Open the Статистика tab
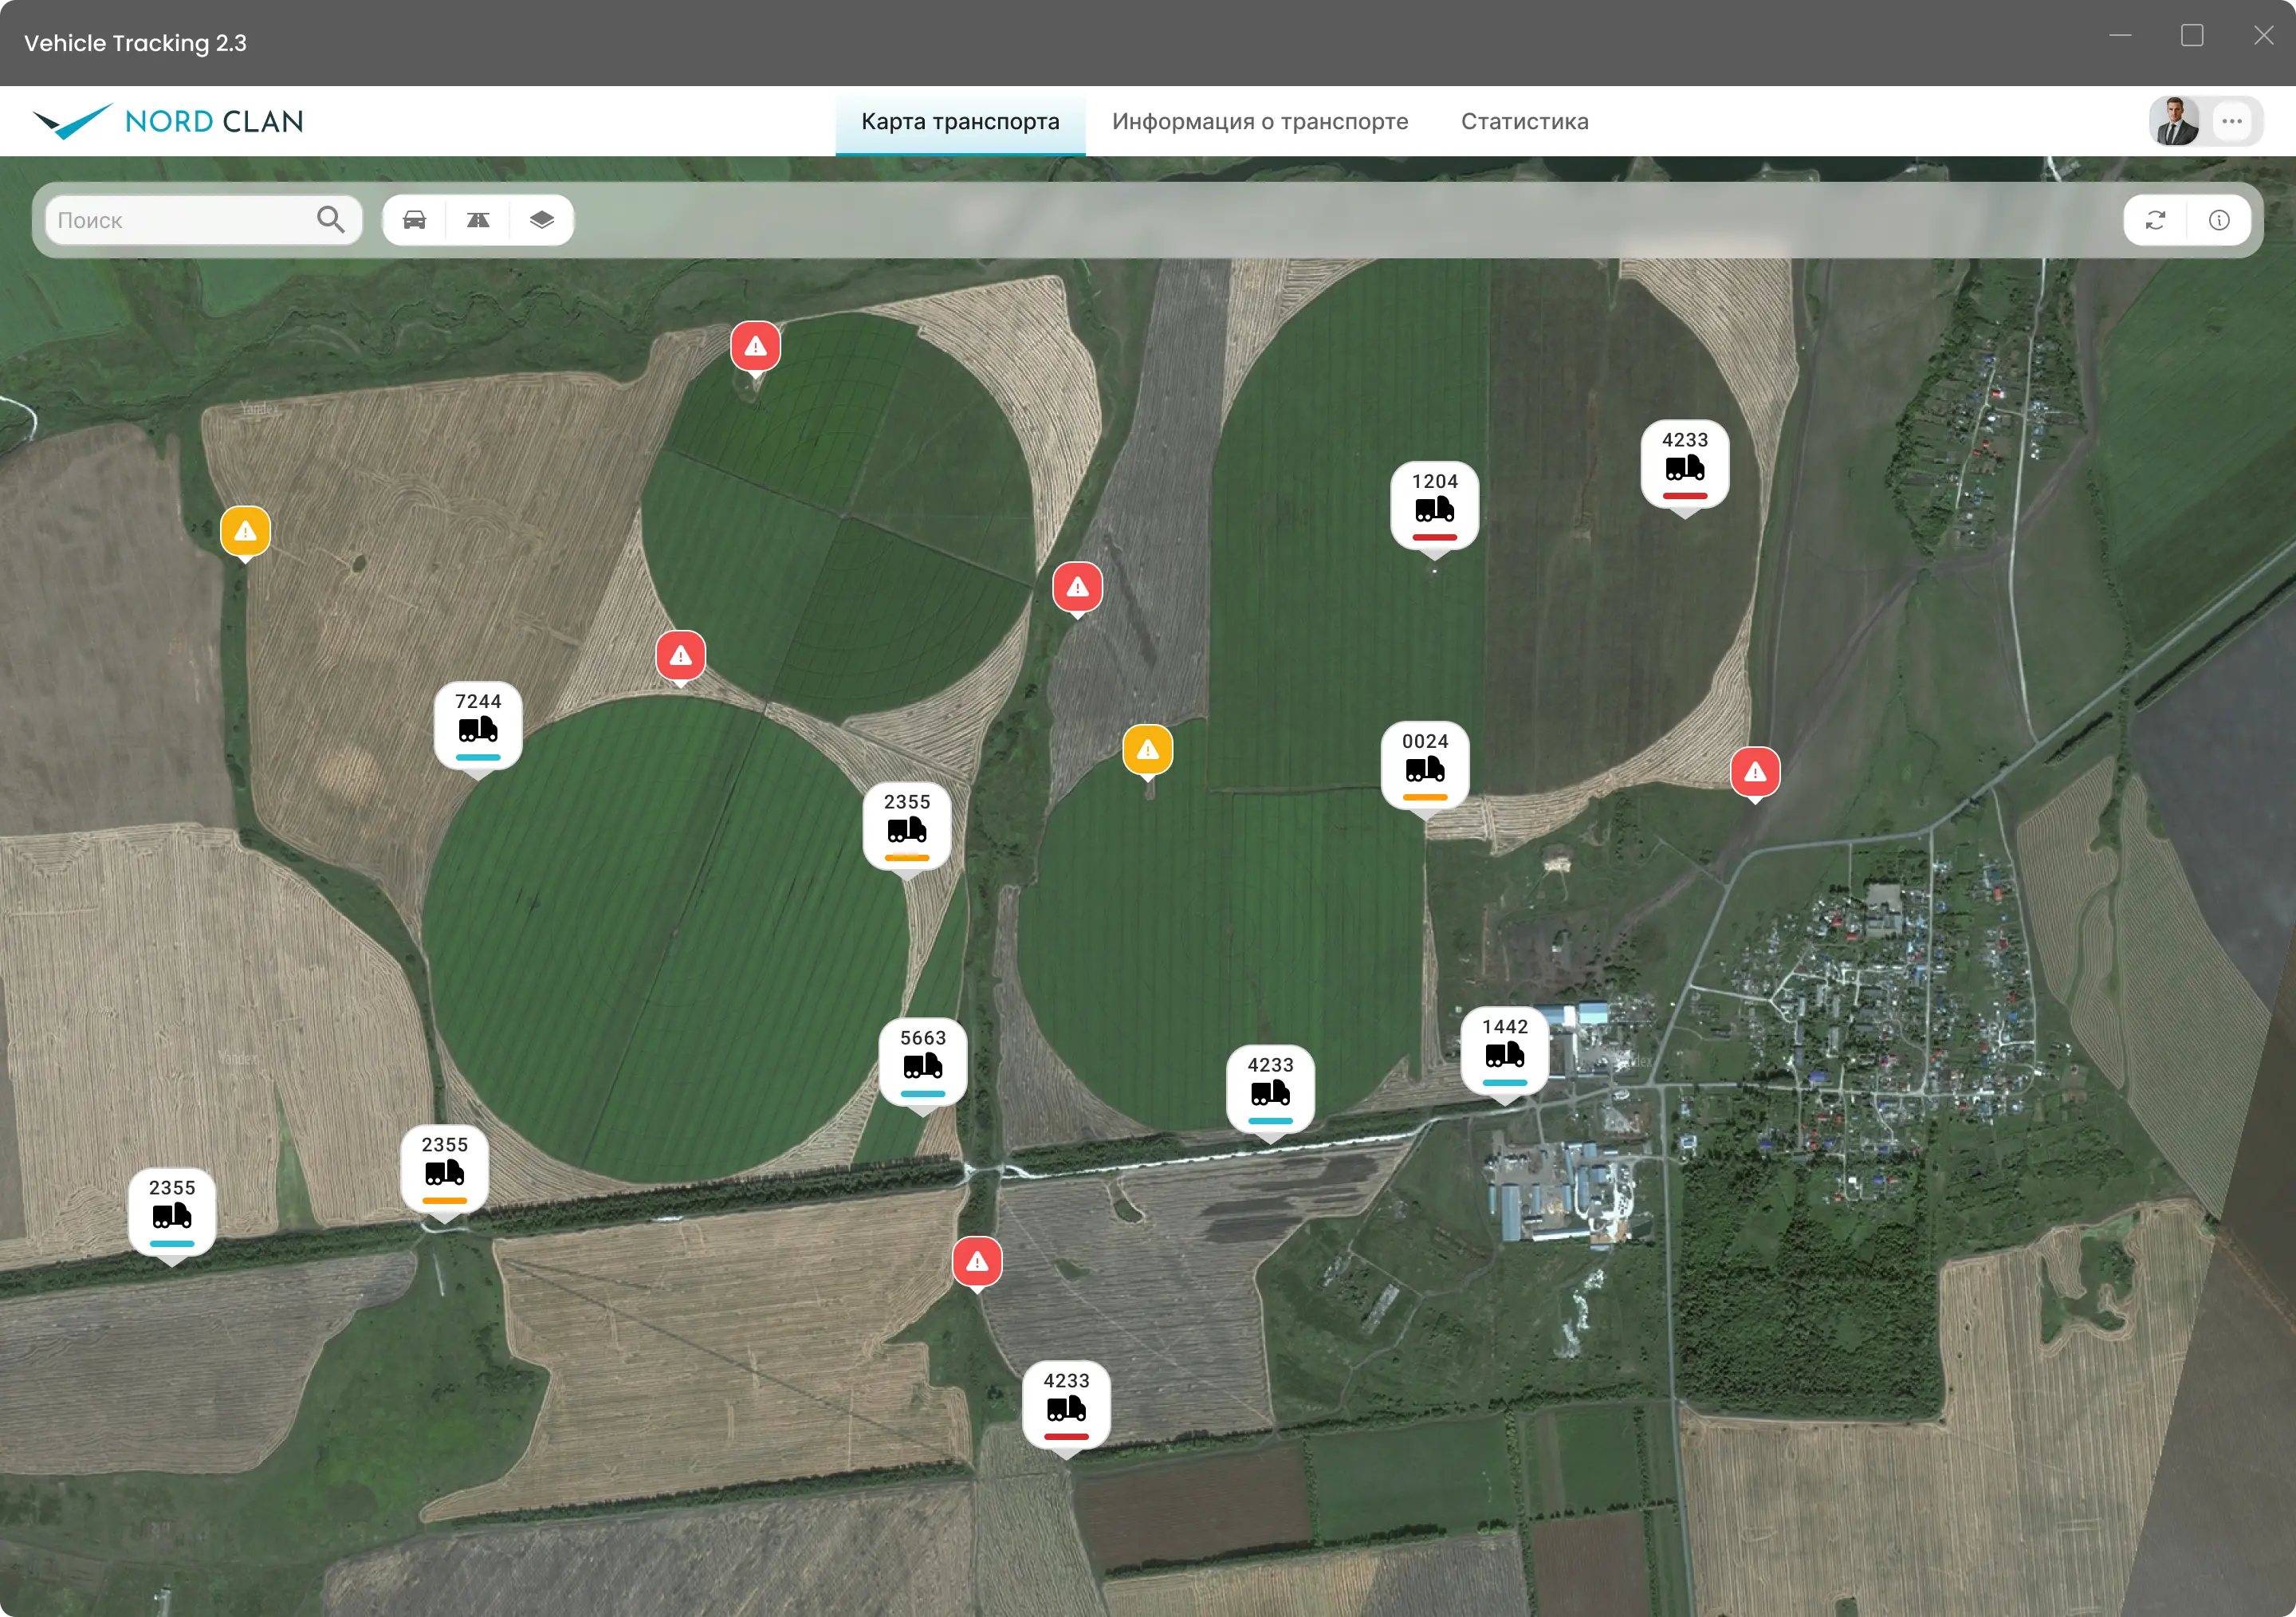Viewport: 2296px width, 1617px height. pos(1524,121)
